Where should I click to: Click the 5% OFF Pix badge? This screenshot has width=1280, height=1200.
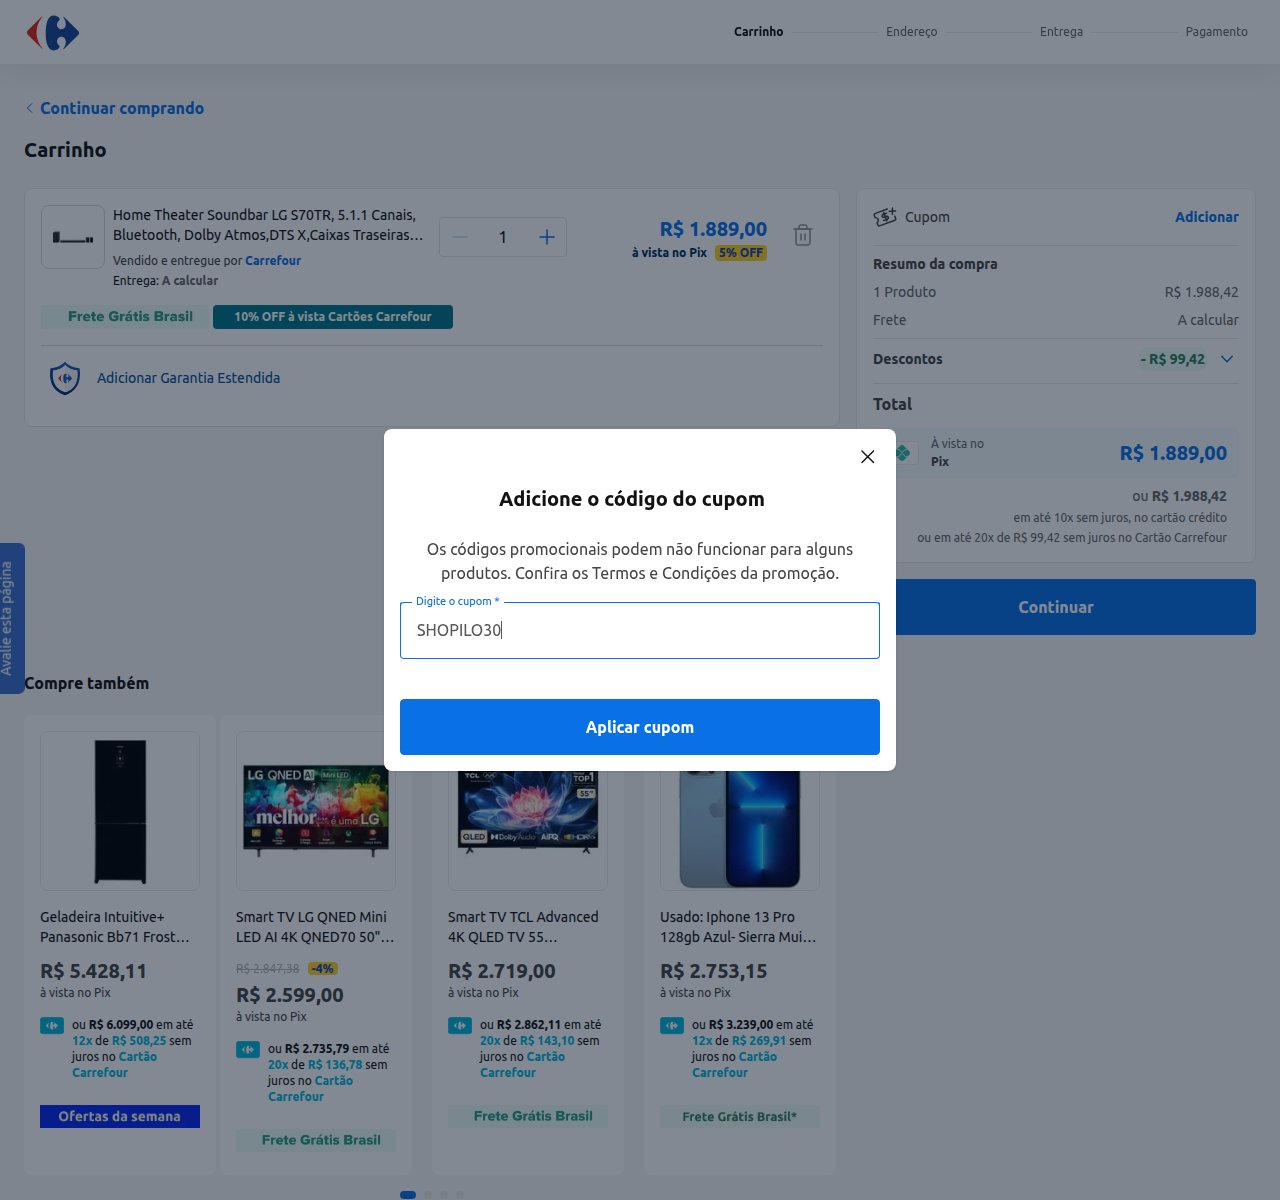click(741, 253)
